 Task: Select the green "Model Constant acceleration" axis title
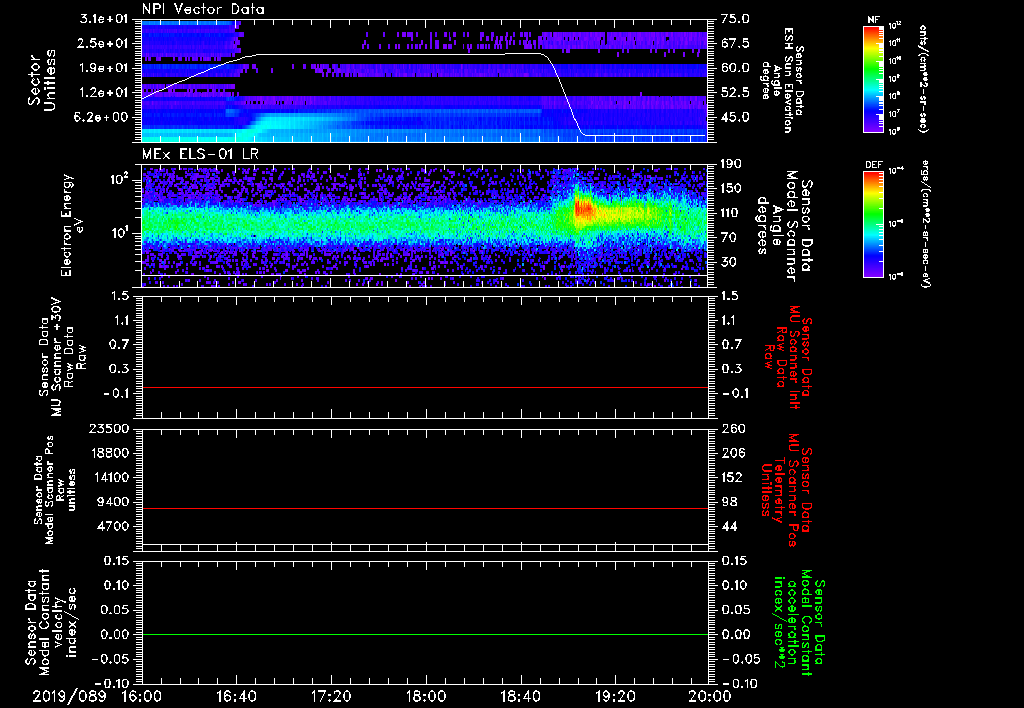point(800,623)
